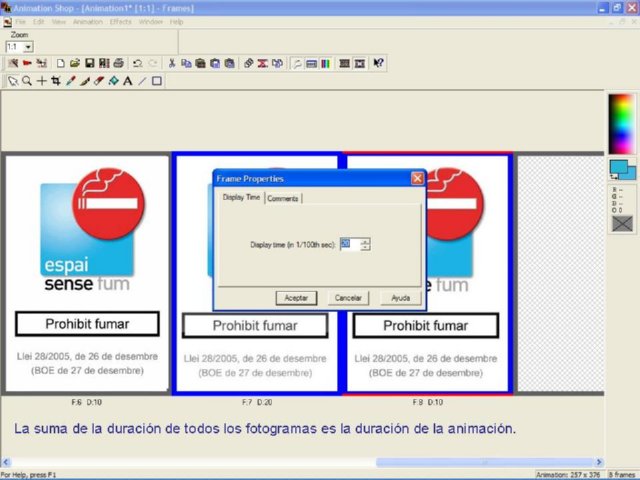Delete frames with the red X icon
Screen dimensions: 640x480
pyautogui.click(x=262, y=63)
